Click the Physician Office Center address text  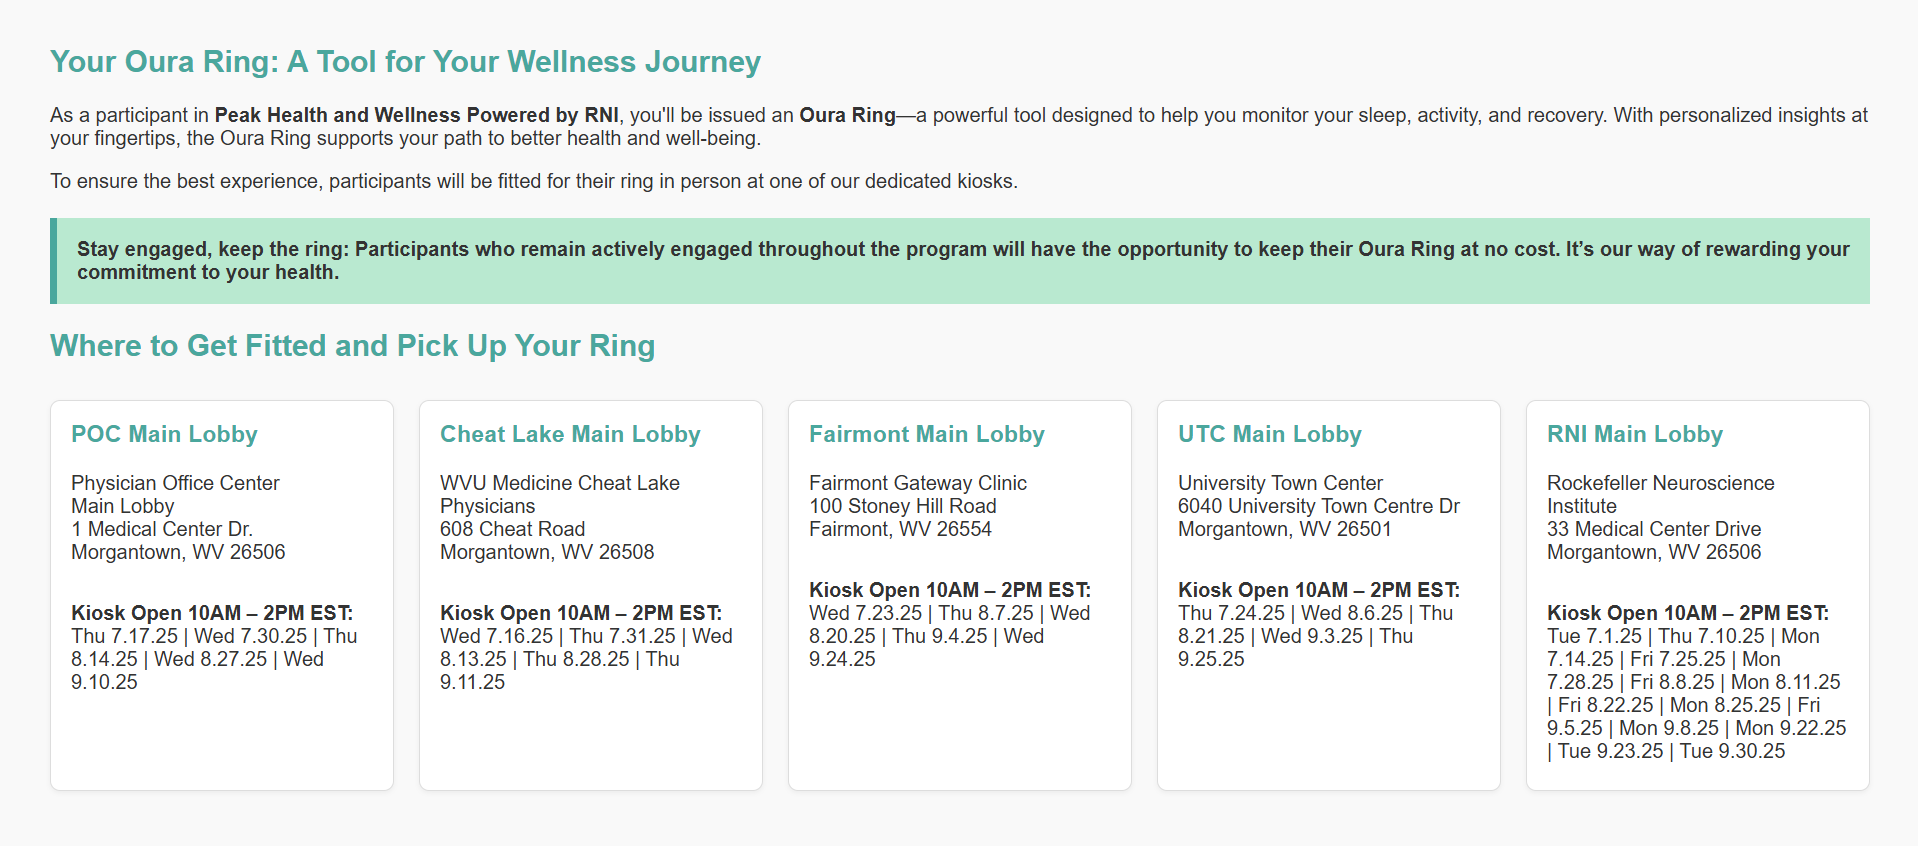pyautogui.click(x=178, y=517)
